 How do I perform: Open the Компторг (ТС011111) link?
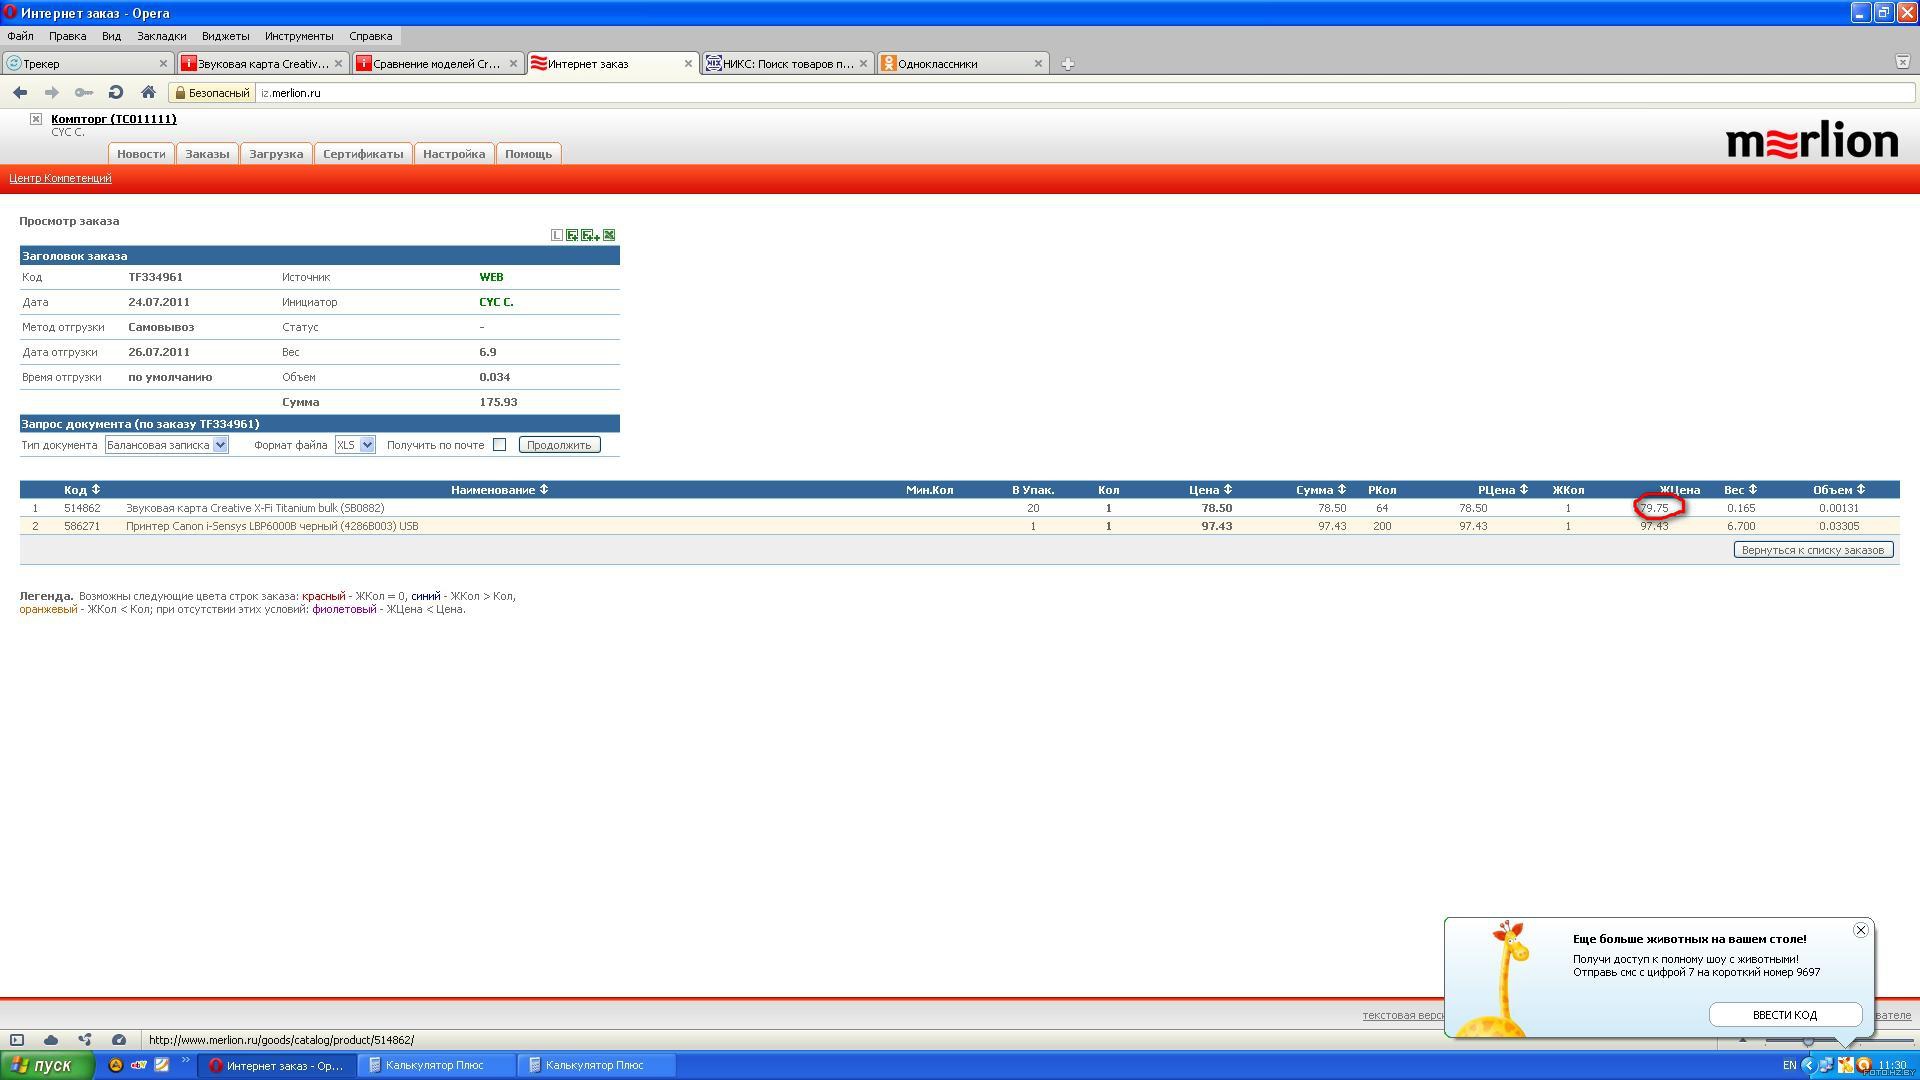114,119
